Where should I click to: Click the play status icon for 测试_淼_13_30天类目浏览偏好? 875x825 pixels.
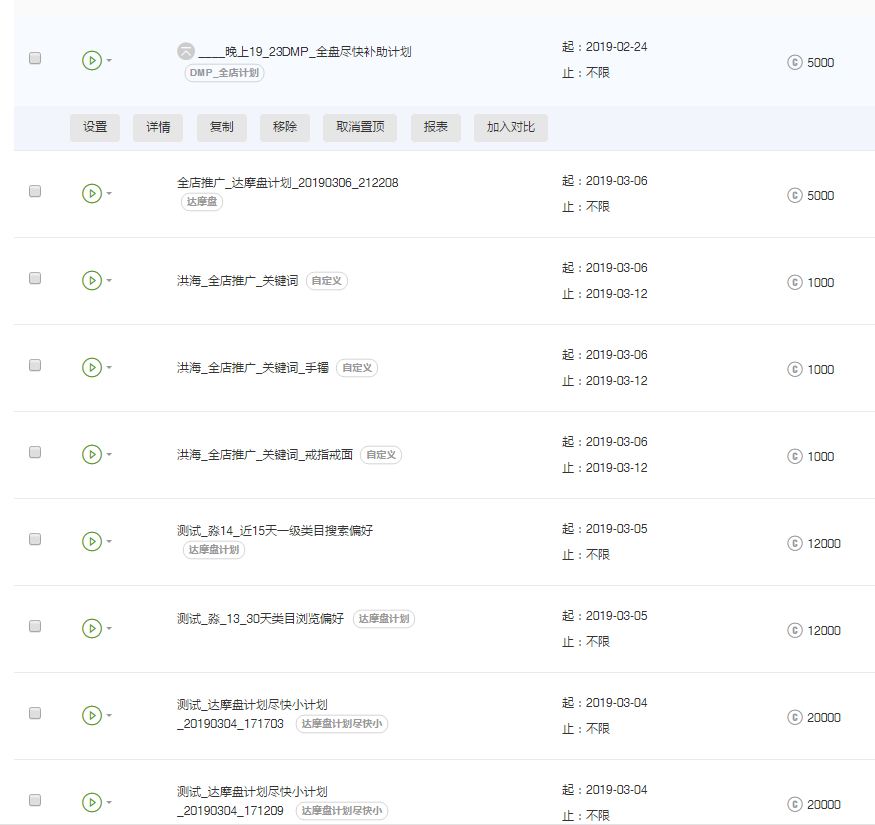pos(91,628)
